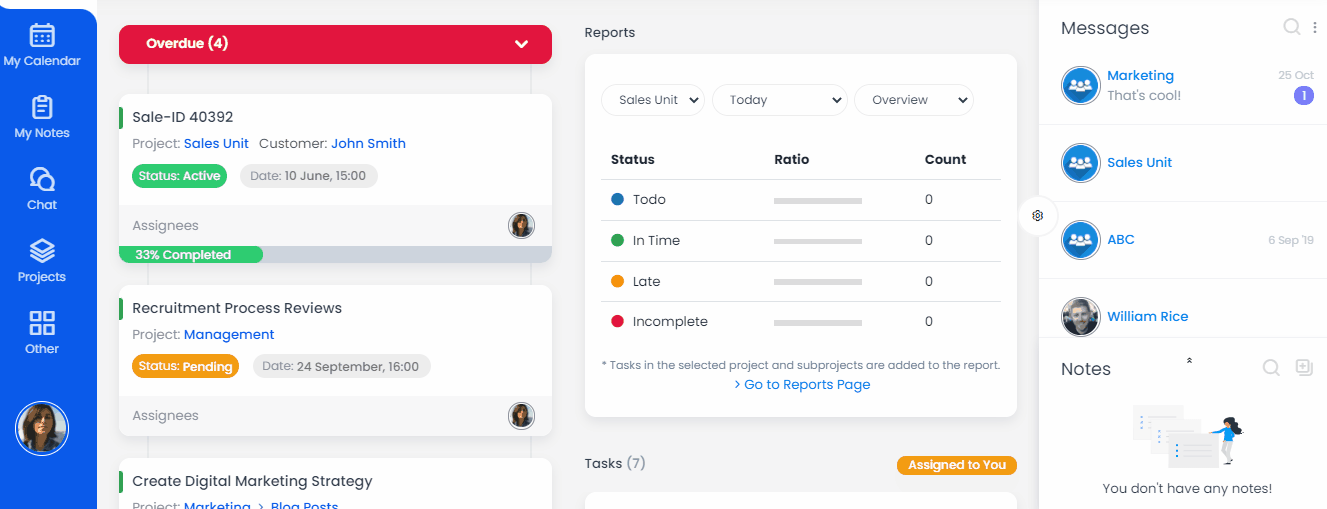Viewport: 1327px width, 509px height.
Task: Click the Count column header
Action: coord(945,160)
